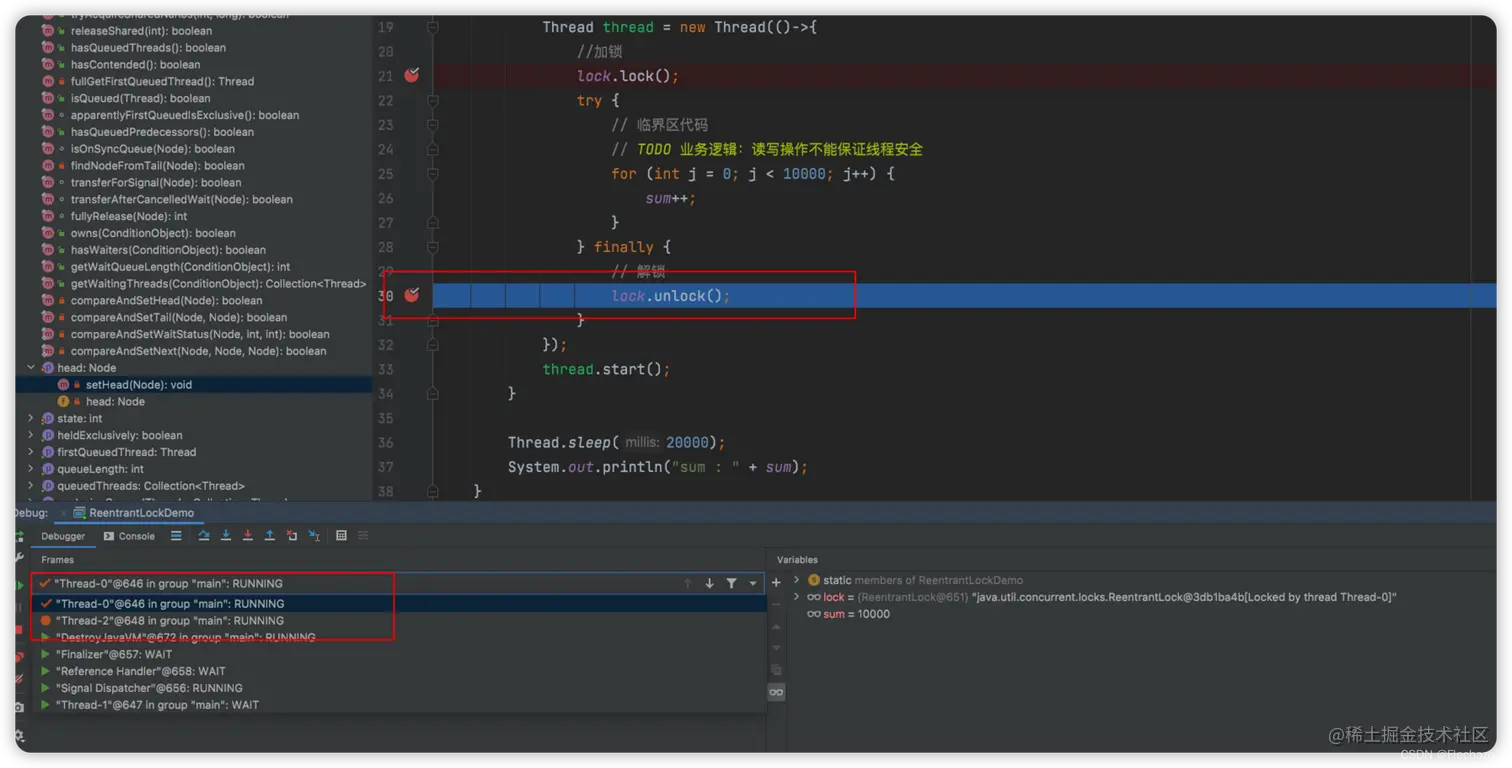The image size is (1512, 768).
Task: Click thread.start() on line 33
Action: (606, 369)
